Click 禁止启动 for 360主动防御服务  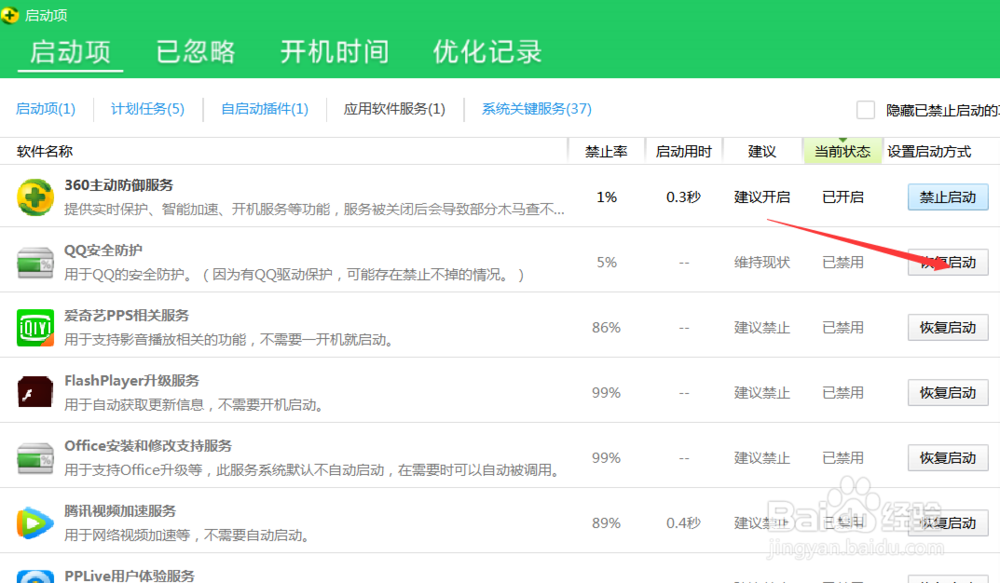pos(947,197)
